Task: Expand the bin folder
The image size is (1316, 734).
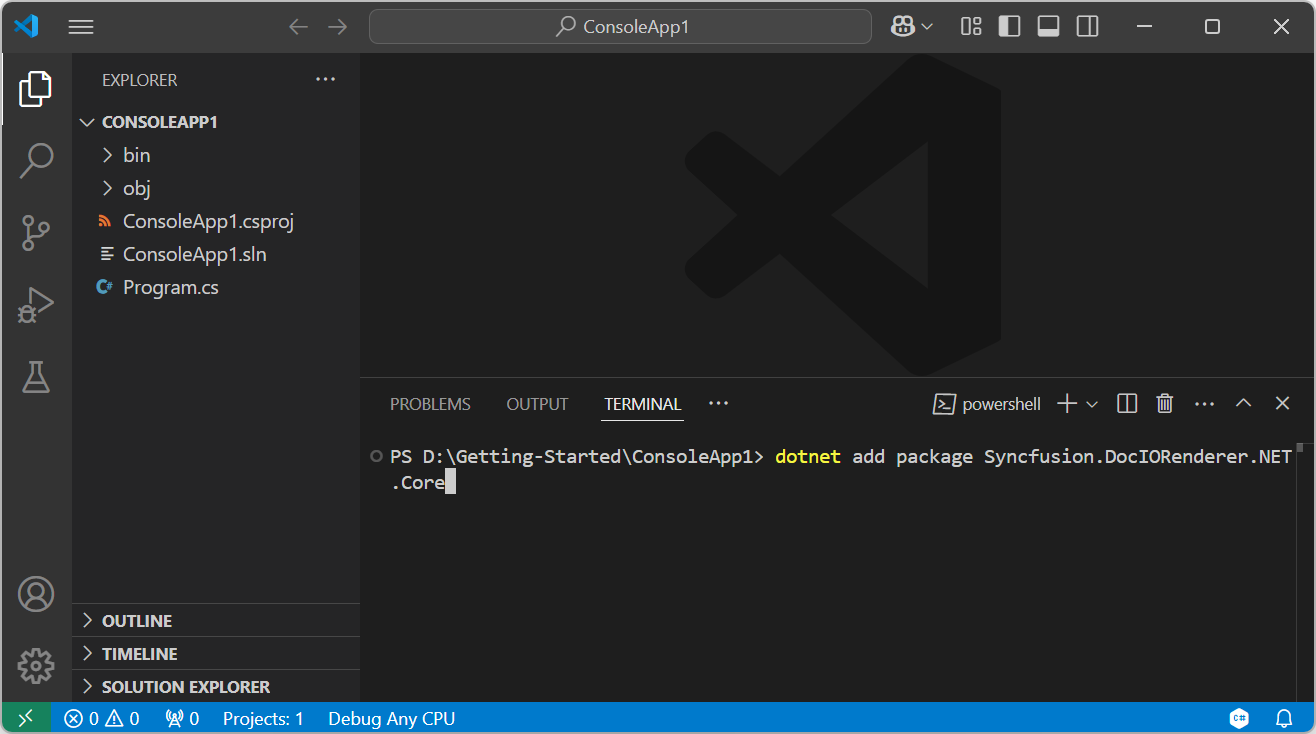Action: 216,155
